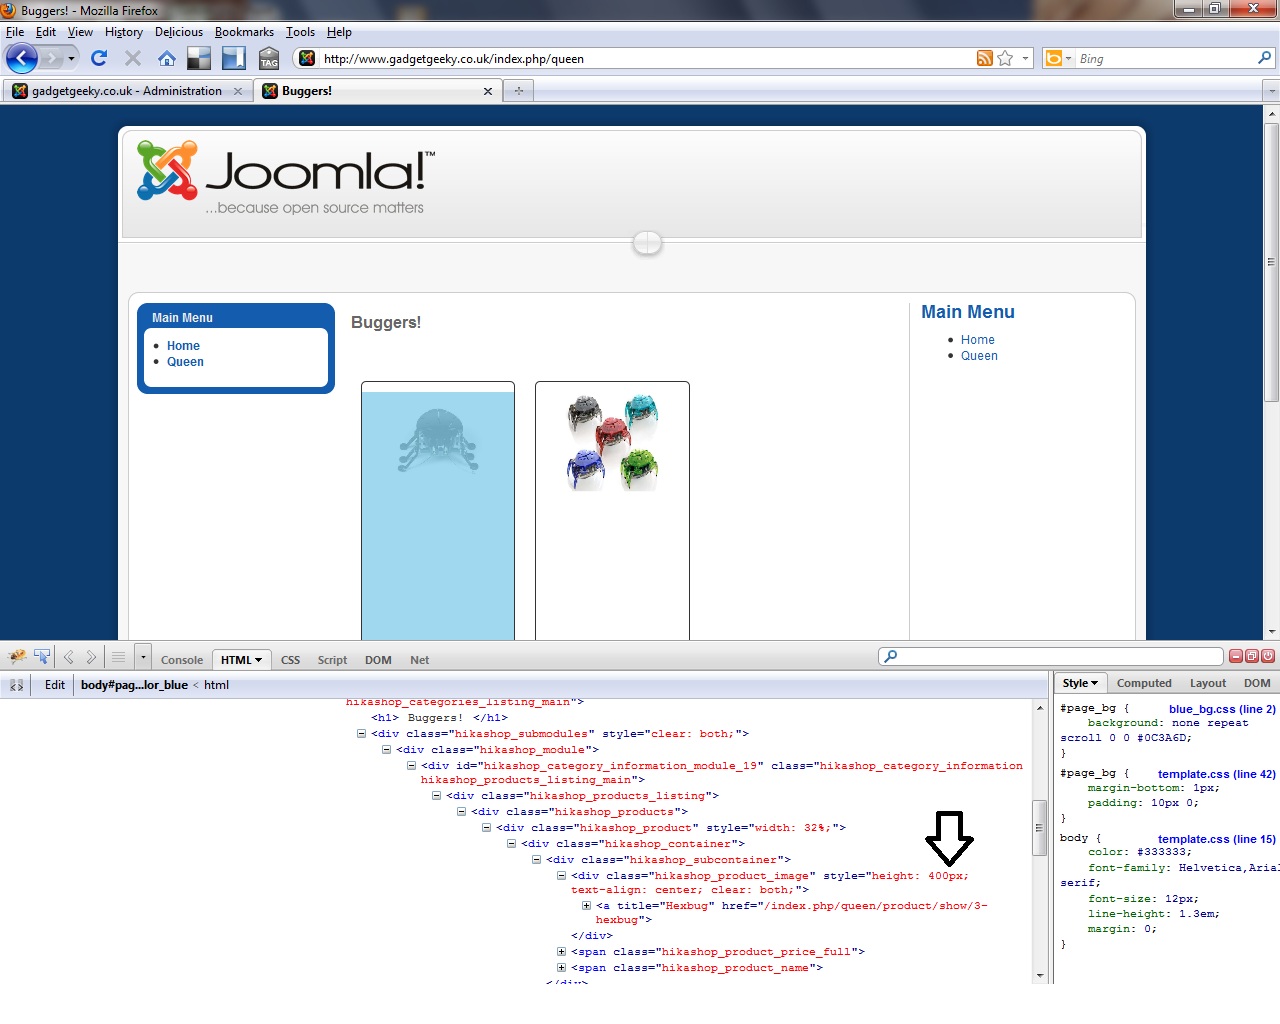This screenshot has height=1024, width=1280.
Task: Click the Bing search input box
Action: coord(1165,59)
